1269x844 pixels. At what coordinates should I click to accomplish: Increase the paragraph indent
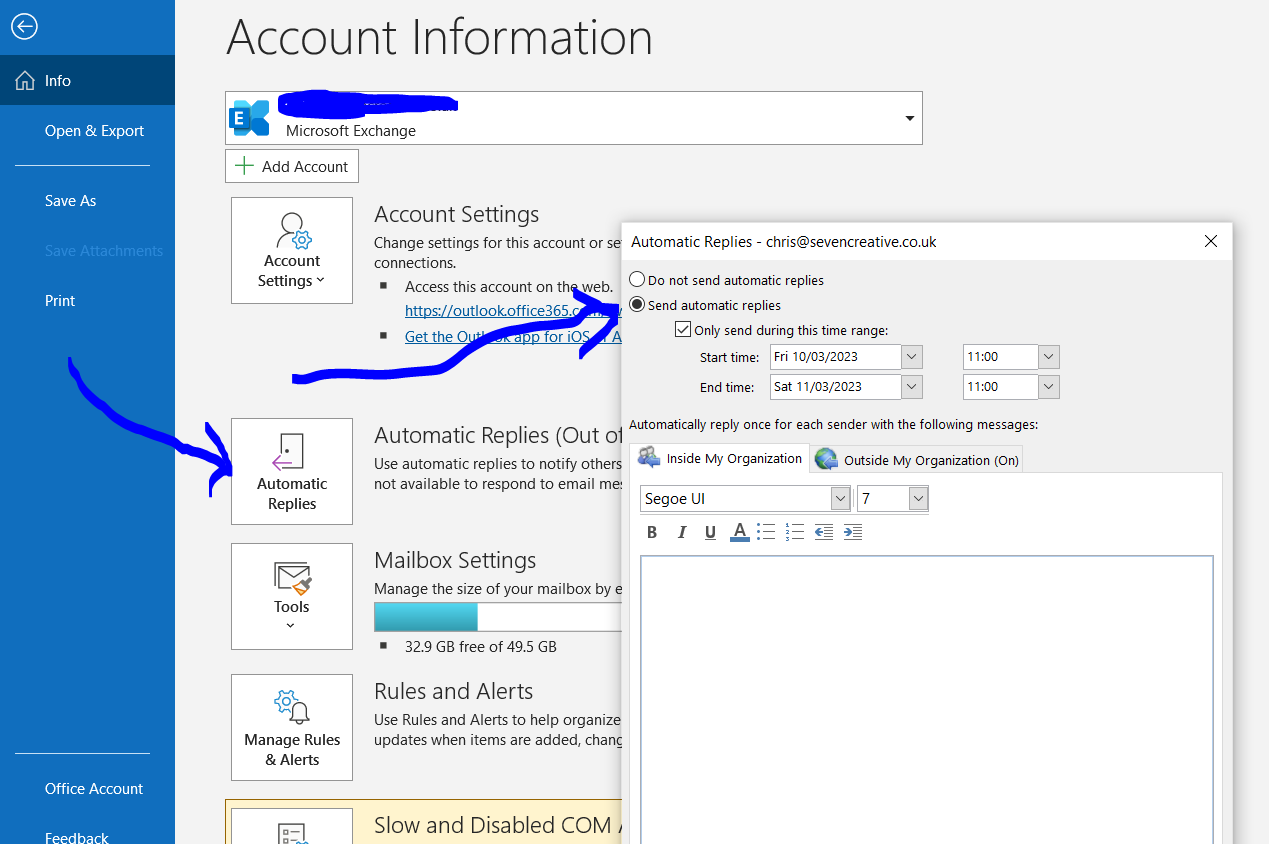853,532
